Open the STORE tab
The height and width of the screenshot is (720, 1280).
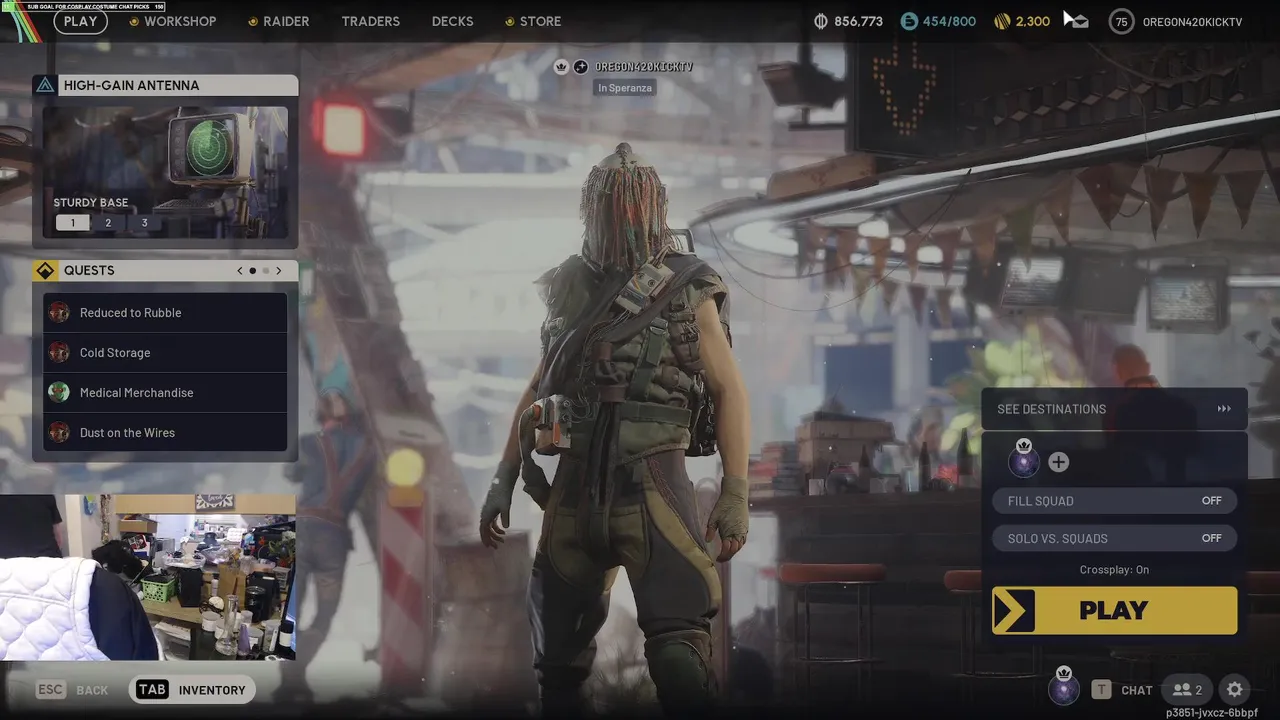click(533, 21)
